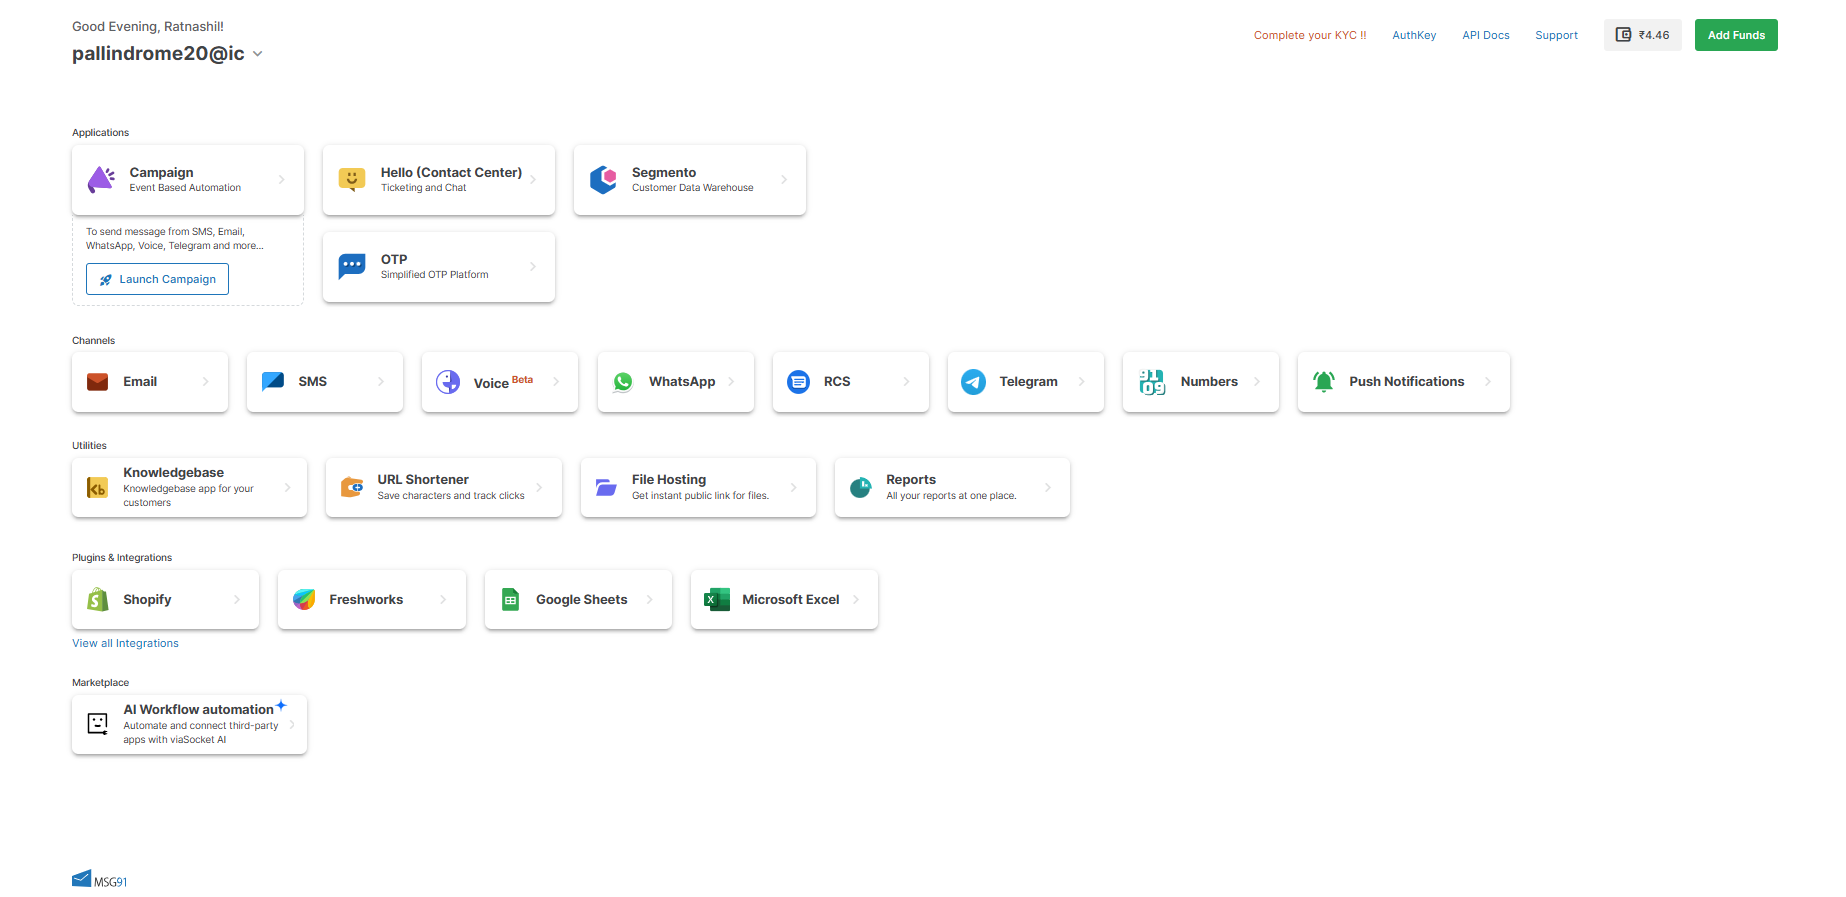Open AuthKey in top navigation
Screen dimensions: 1846x897
point(1414,35)
